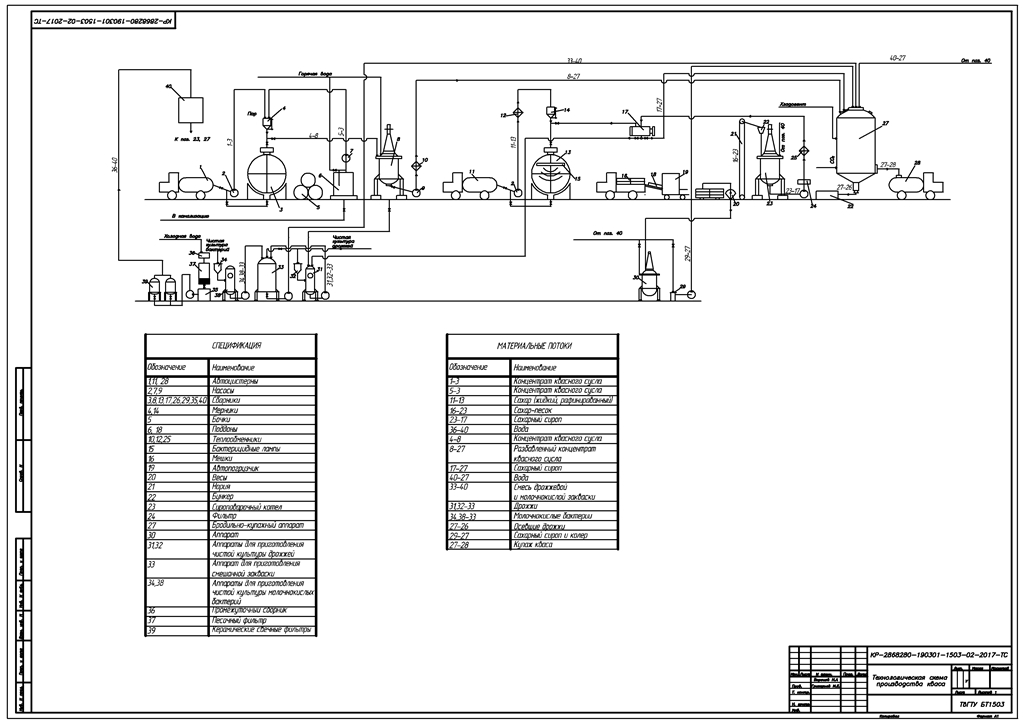Click the title Технологическая схема производства кваса
This screenshot has width=1024, height=723.
[908, 681]
